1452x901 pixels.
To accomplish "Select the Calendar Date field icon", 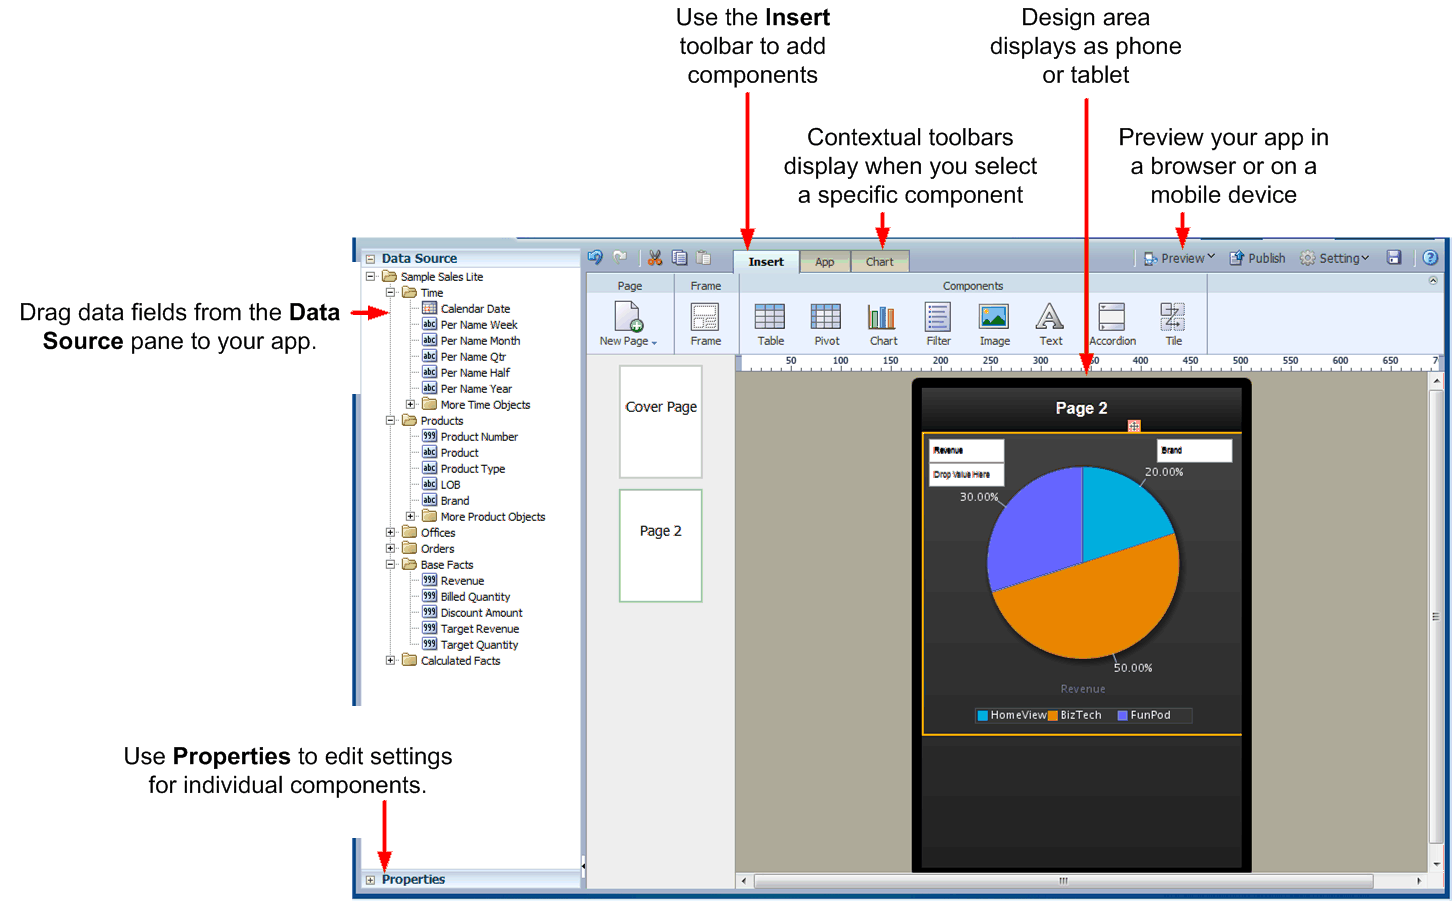I will (429, 308).
